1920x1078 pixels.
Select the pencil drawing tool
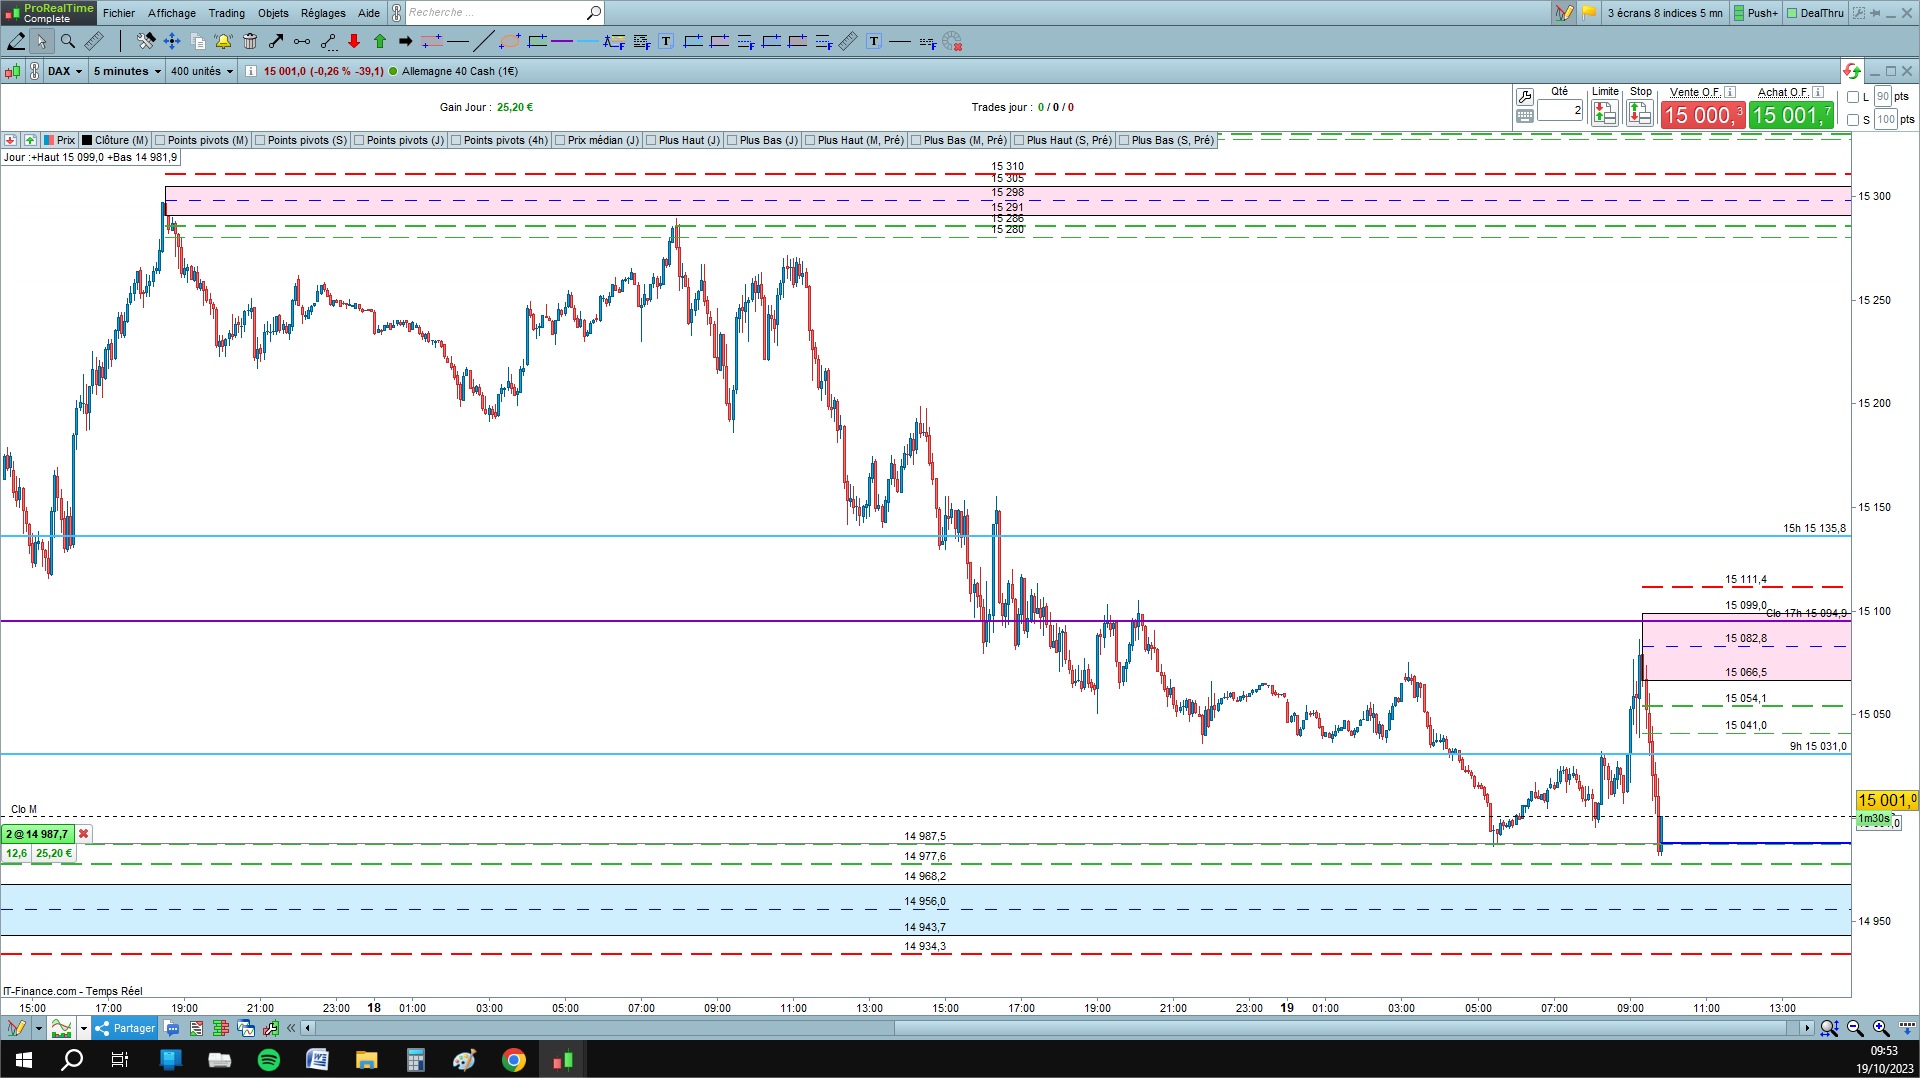(x=16, y=41)
